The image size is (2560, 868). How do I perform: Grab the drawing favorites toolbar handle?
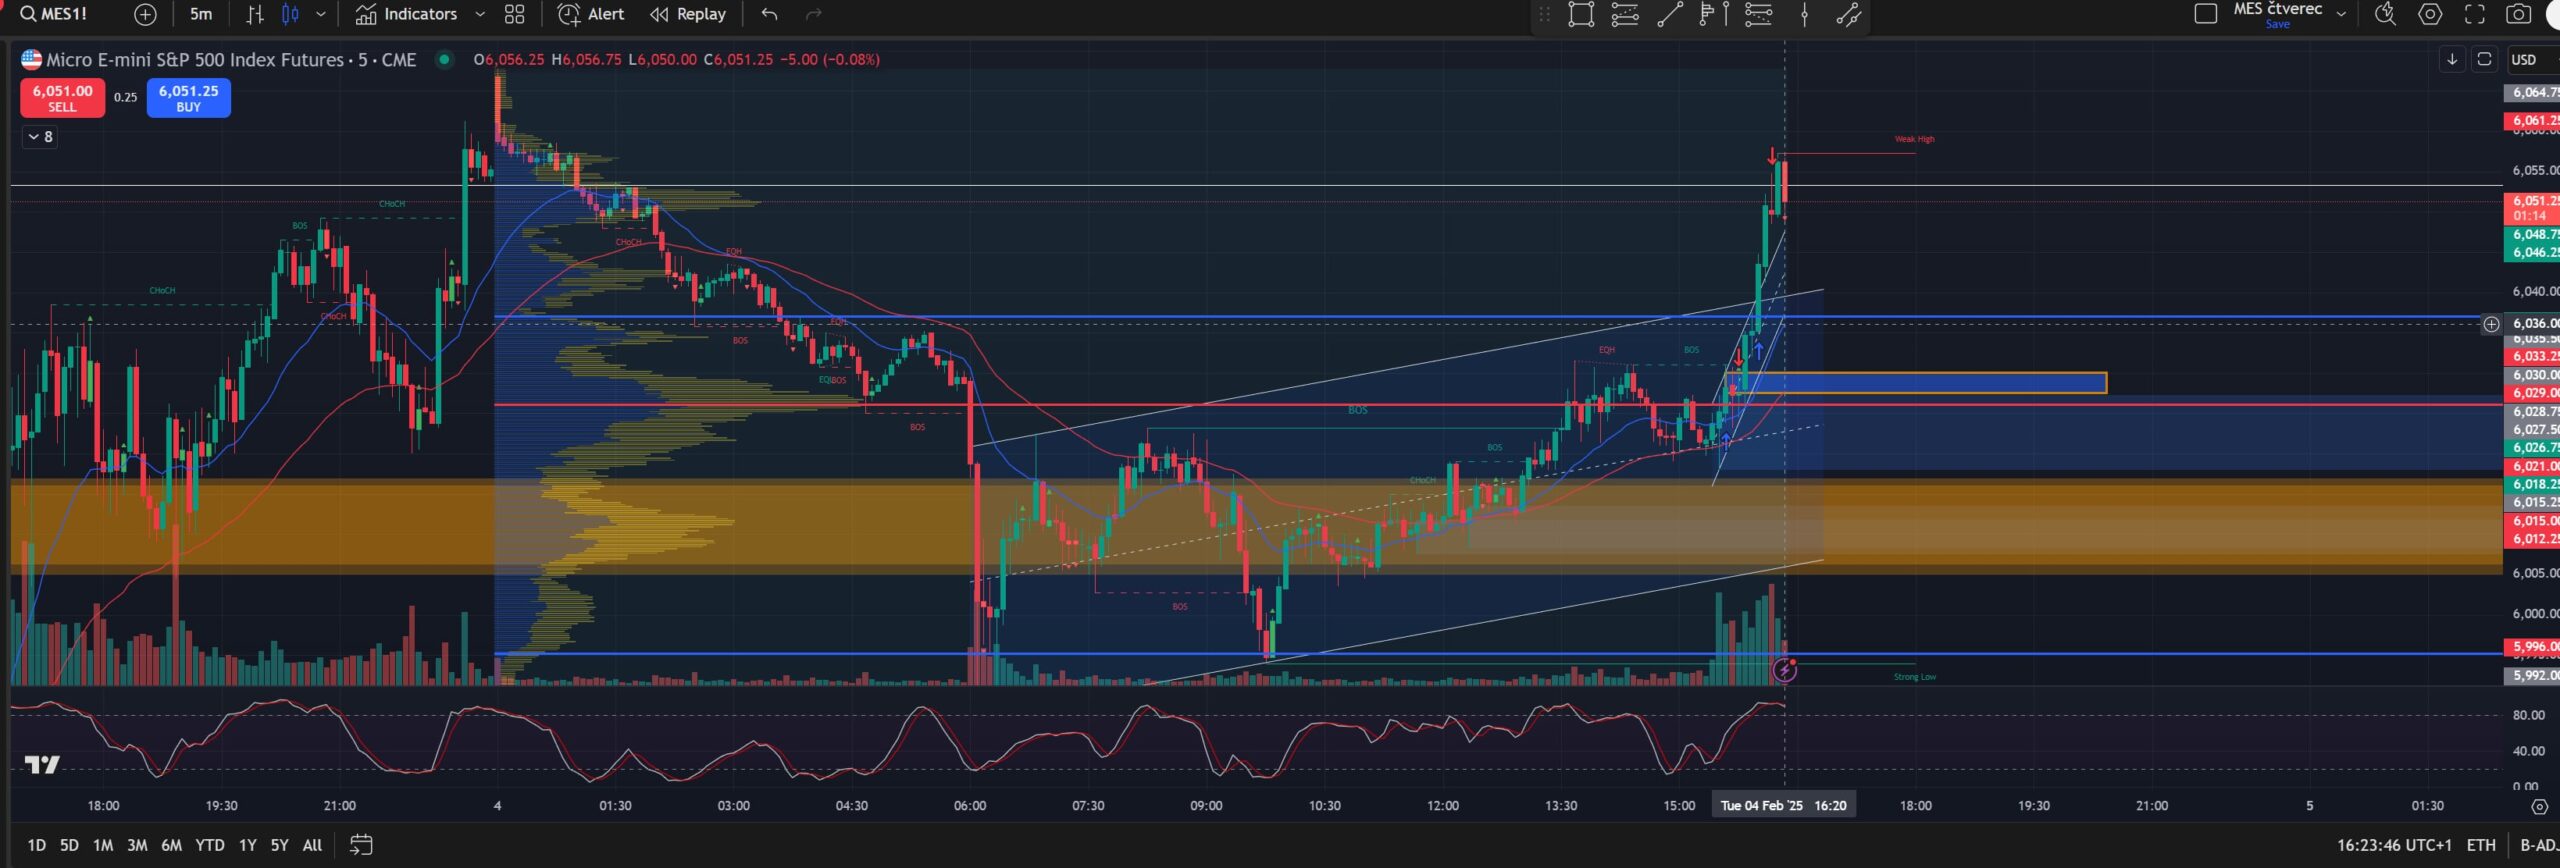(1545, 14)
